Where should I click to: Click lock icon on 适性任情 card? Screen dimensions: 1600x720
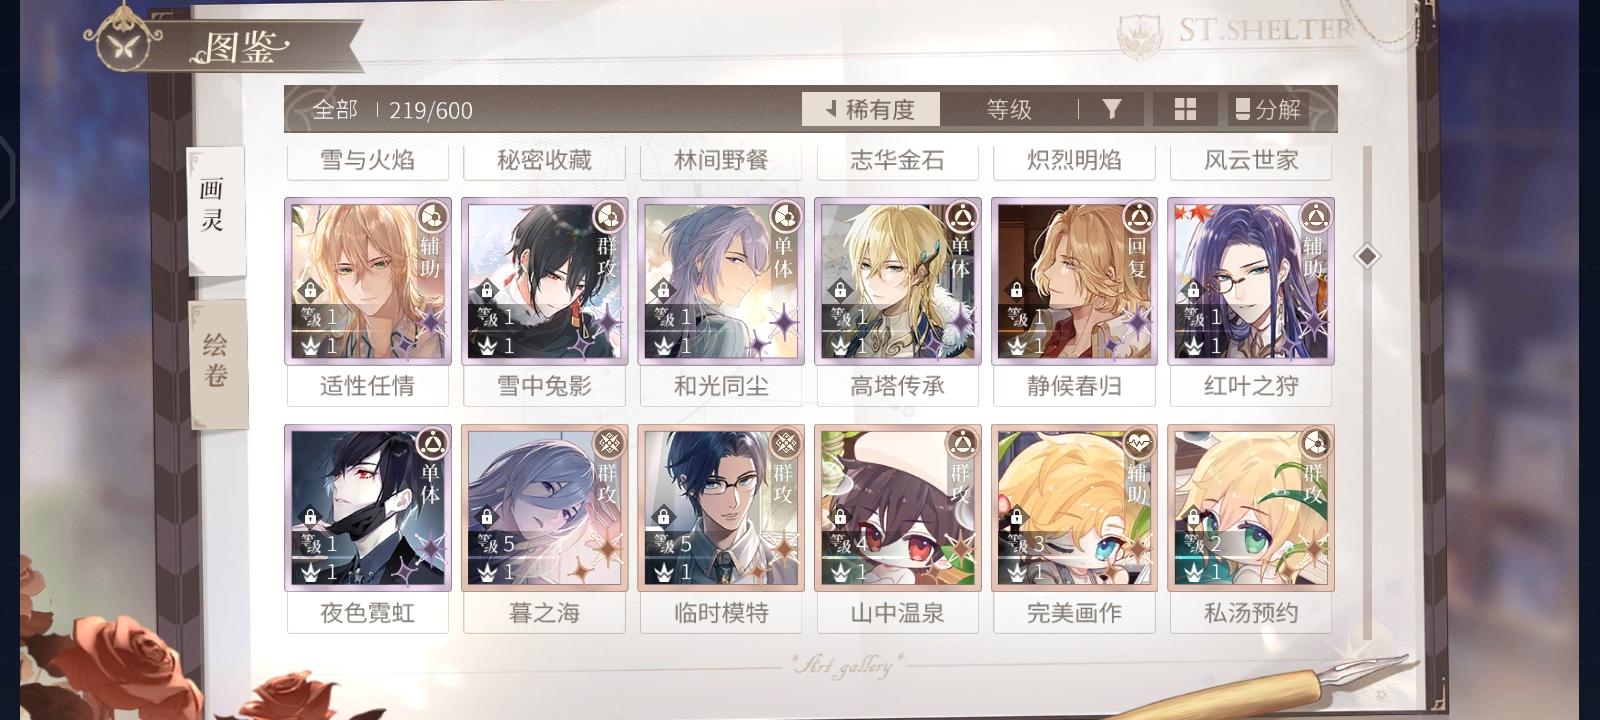[310, 291]
